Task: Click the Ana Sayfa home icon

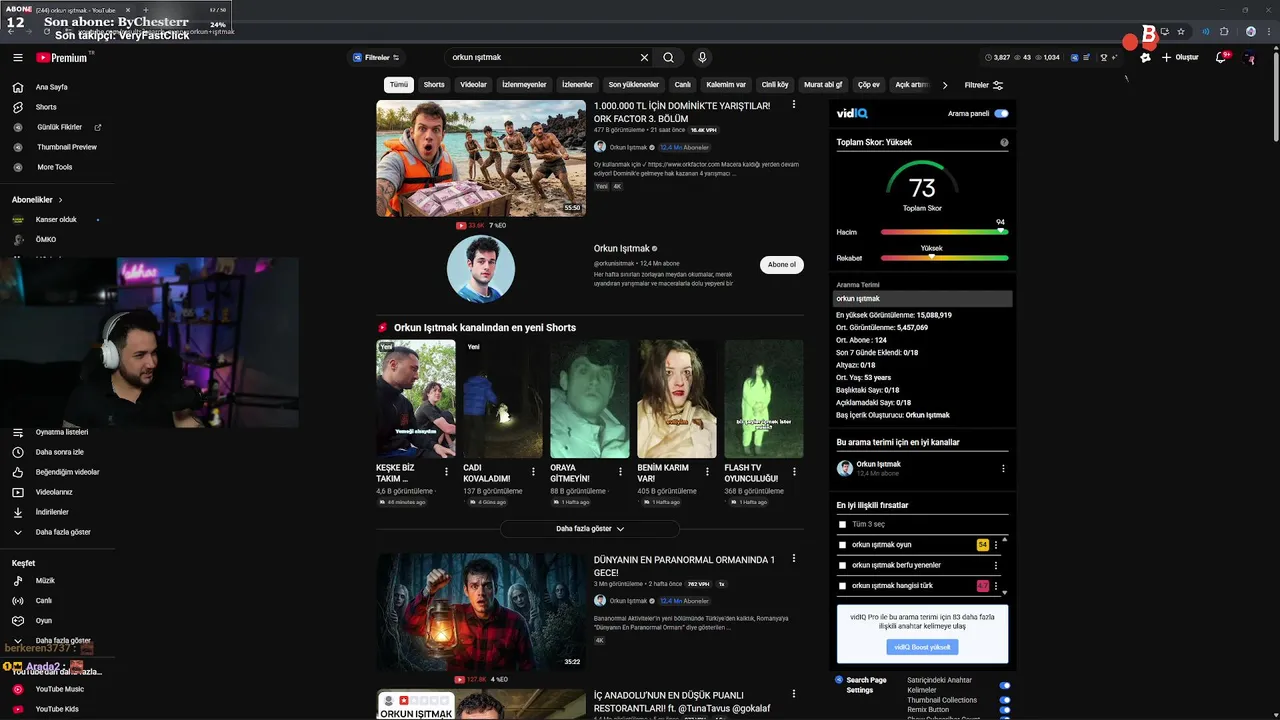Action: [x=18, y=87]
